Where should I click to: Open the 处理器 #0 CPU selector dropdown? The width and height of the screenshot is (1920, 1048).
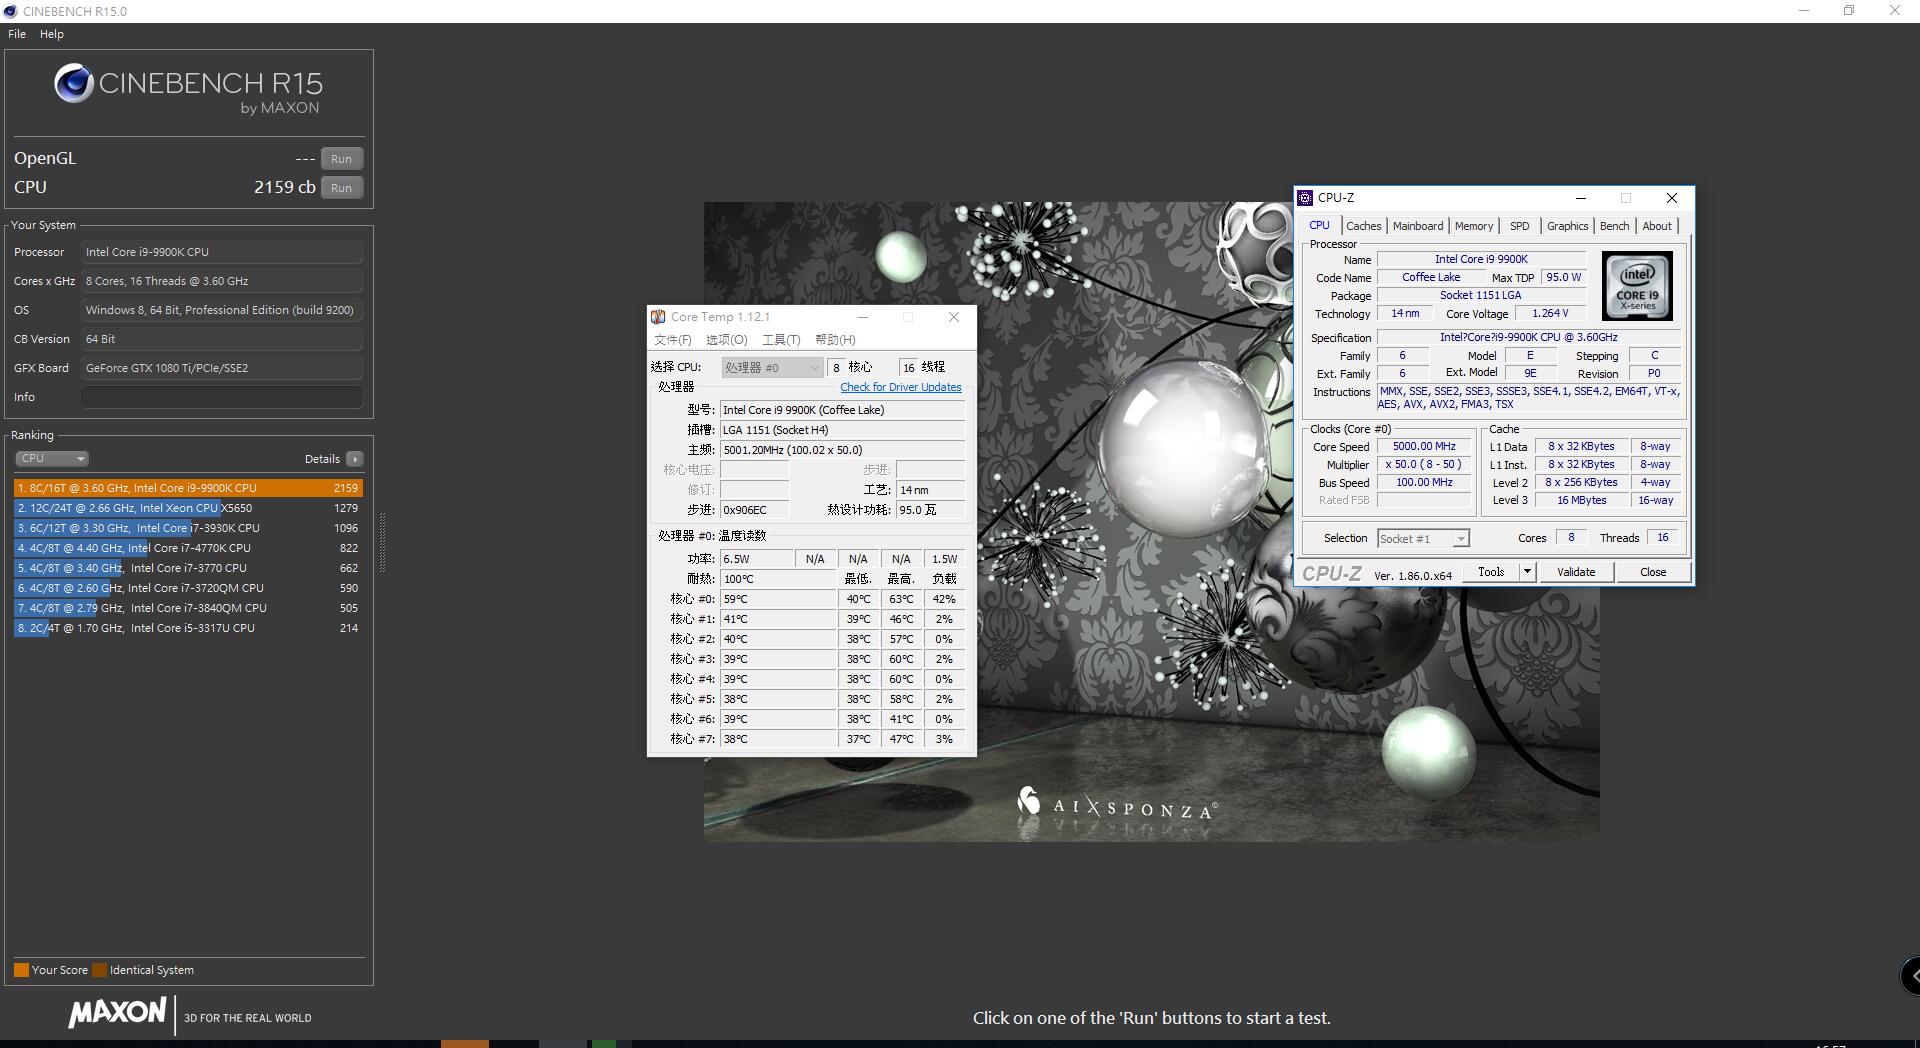point(771,368)
